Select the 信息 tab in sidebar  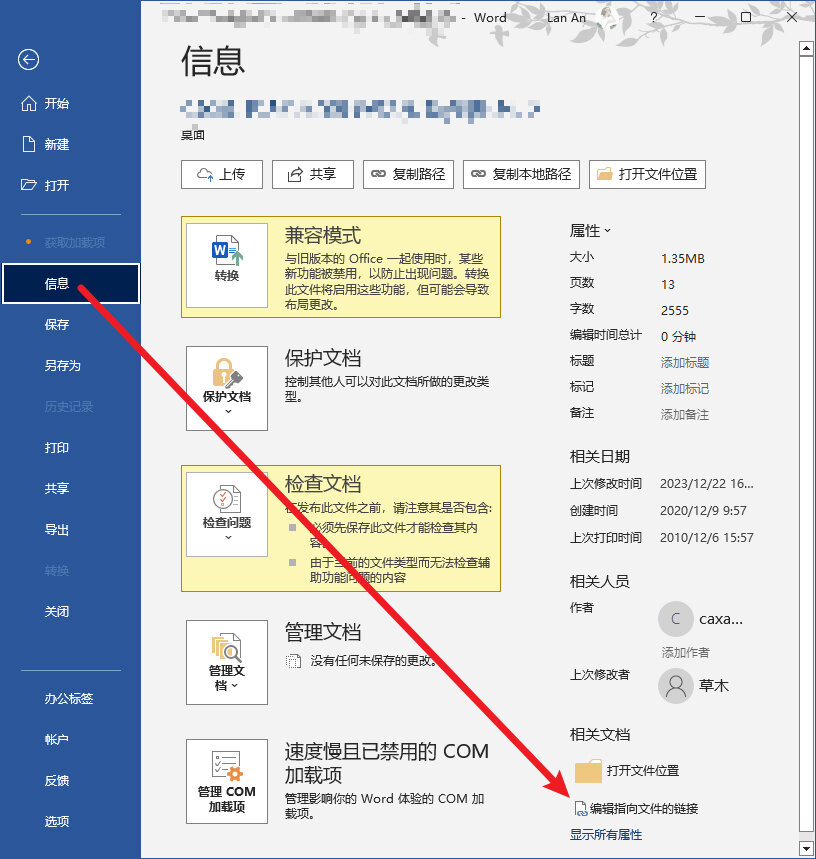[71, 283]
